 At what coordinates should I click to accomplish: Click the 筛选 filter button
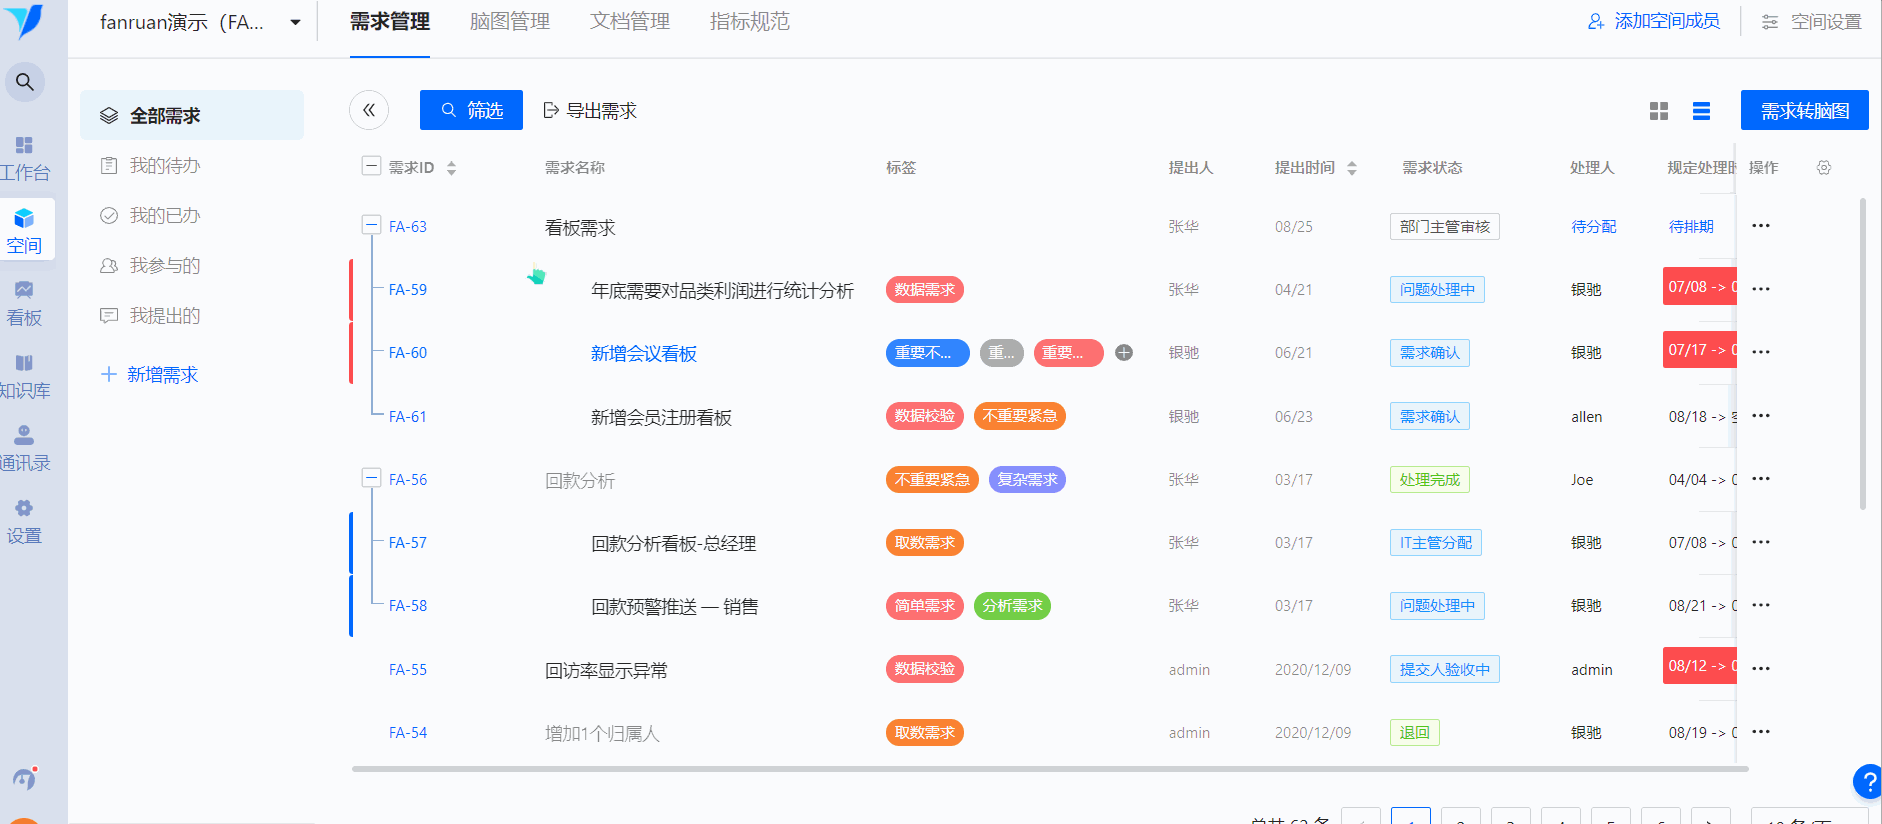click(471, 110)
